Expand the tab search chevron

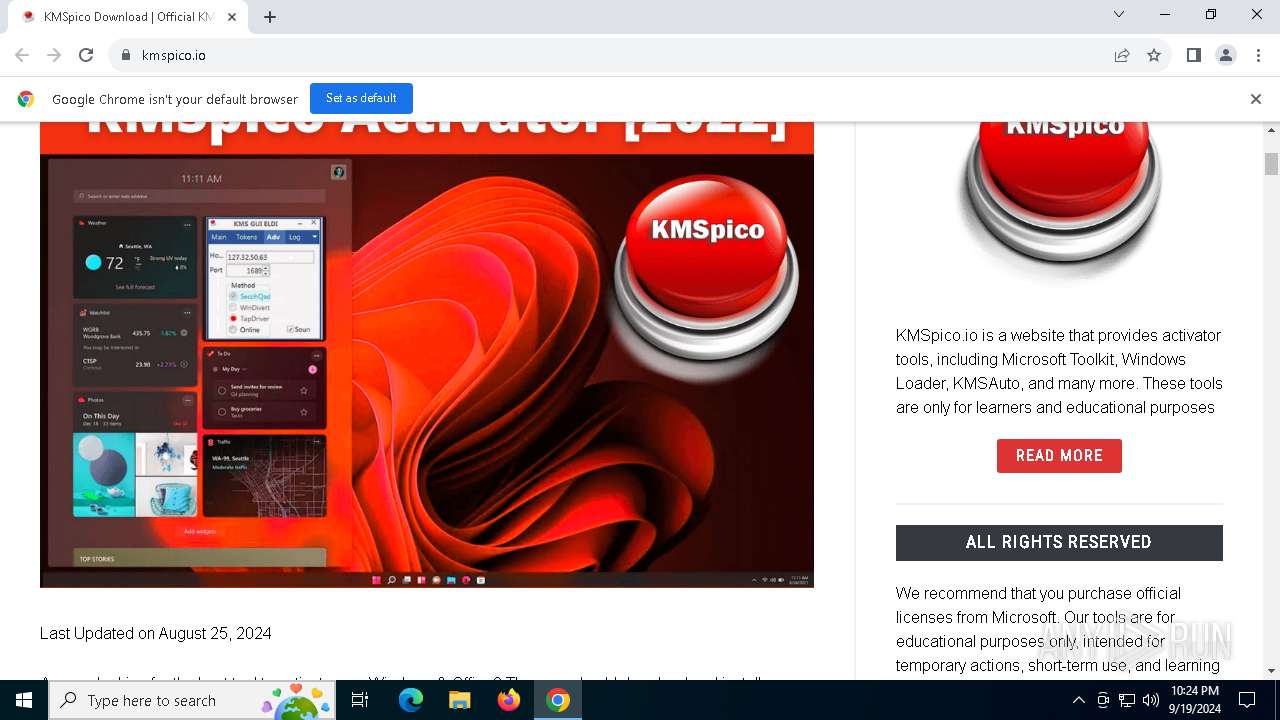(x=1119, y=14)
